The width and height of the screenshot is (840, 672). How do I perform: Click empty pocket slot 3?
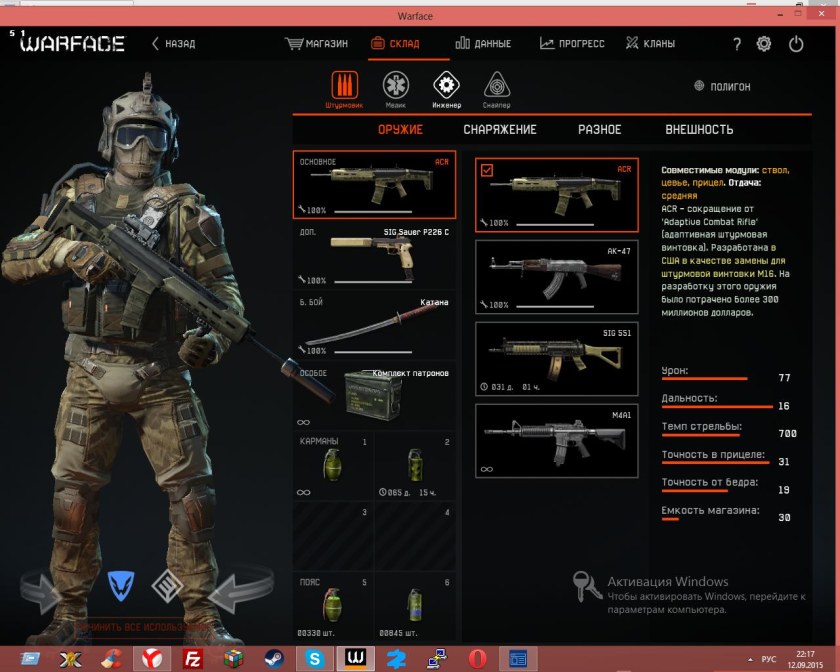pos(333,536)
